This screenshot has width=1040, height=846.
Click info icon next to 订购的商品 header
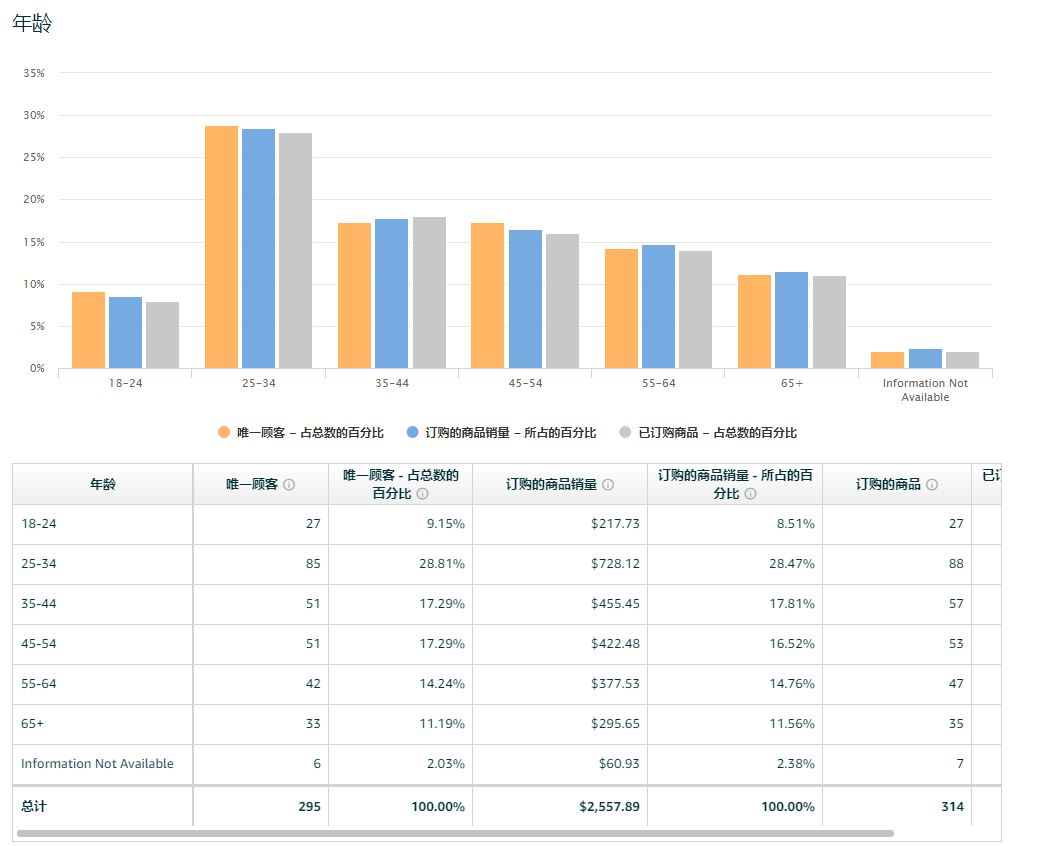932,485
